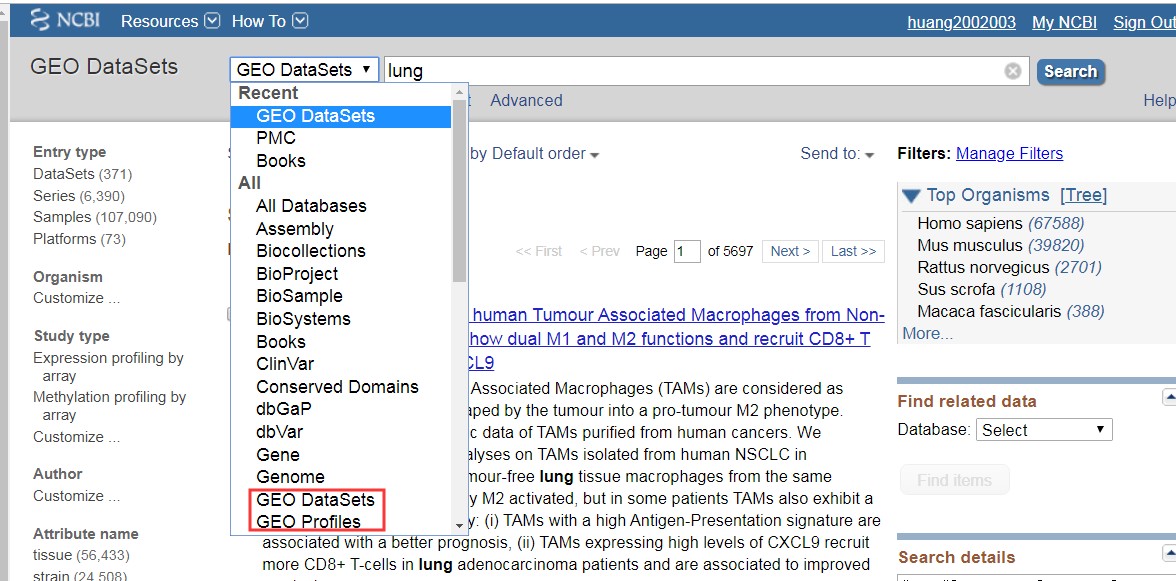The width and height of the screenshot is (1176, 581).
Task: Select BioSample database
Action: (x=299, y=296)
